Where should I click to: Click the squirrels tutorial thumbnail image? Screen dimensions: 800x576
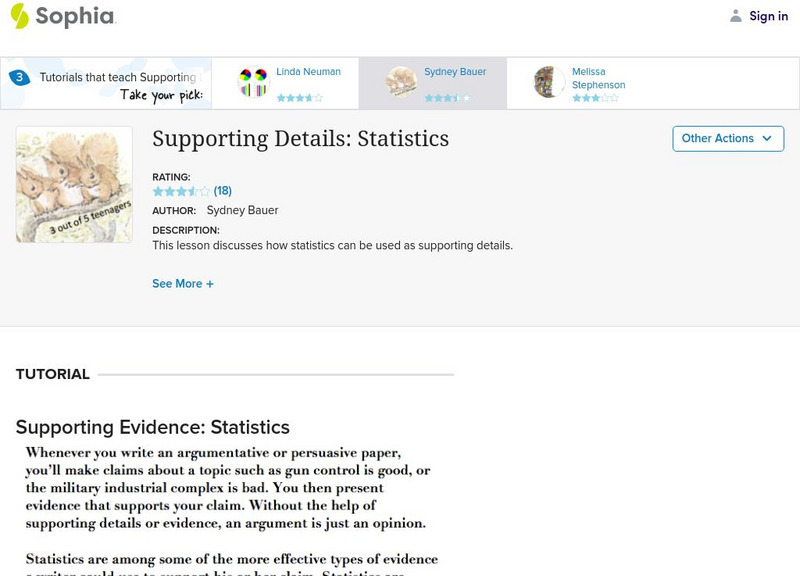[x=74, y=185]
